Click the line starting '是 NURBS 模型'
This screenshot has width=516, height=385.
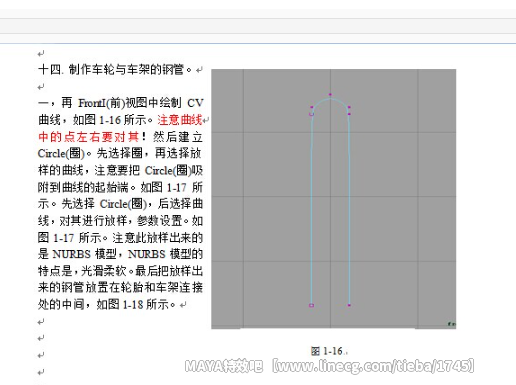pos(120,254)
